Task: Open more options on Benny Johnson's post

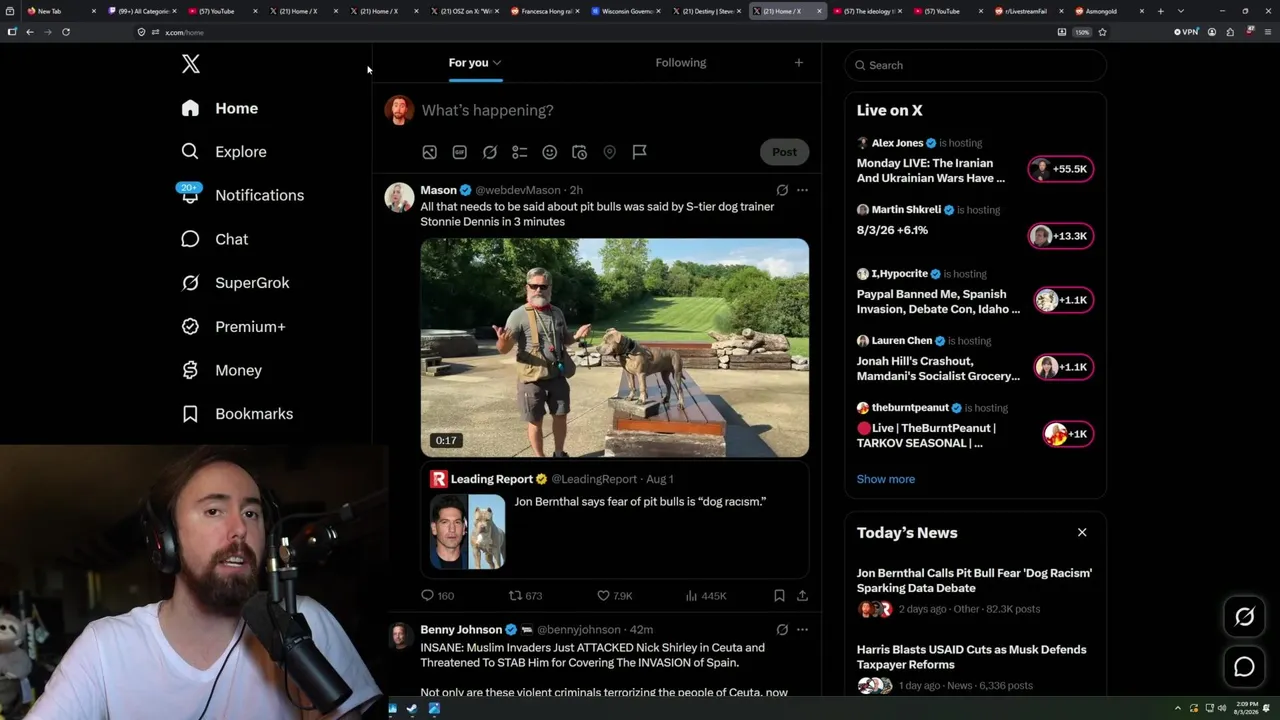Action: point(802,630)
